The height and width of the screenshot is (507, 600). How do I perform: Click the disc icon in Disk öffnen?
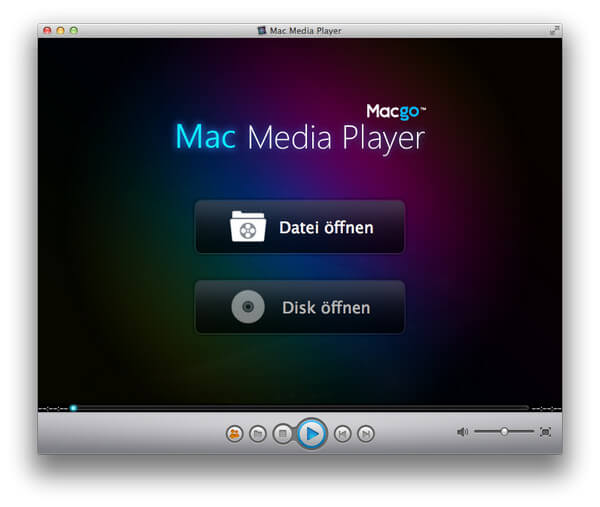point(248,307)
